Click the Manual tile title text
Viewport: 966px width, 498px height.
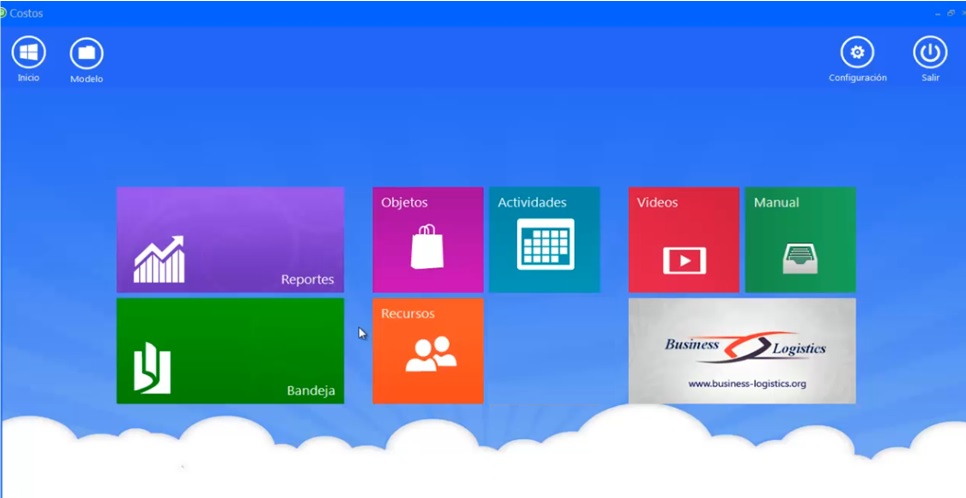click(776, 203)
